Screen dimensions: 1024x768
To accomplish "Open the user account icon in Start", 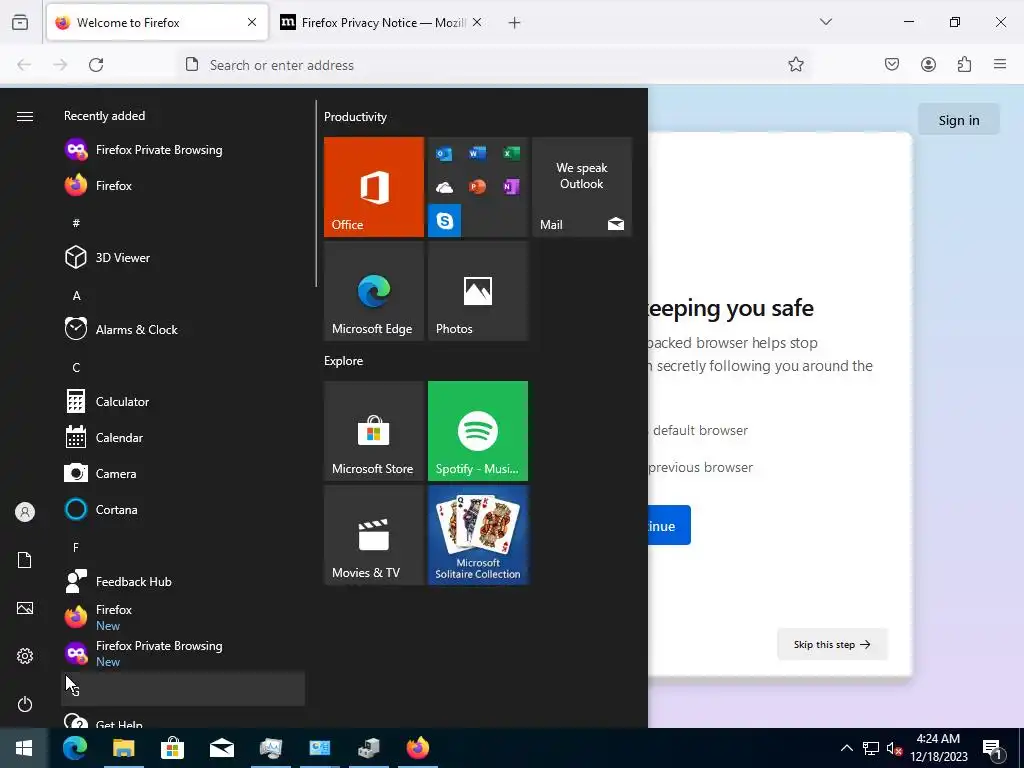I will click(x=25, y=512).
